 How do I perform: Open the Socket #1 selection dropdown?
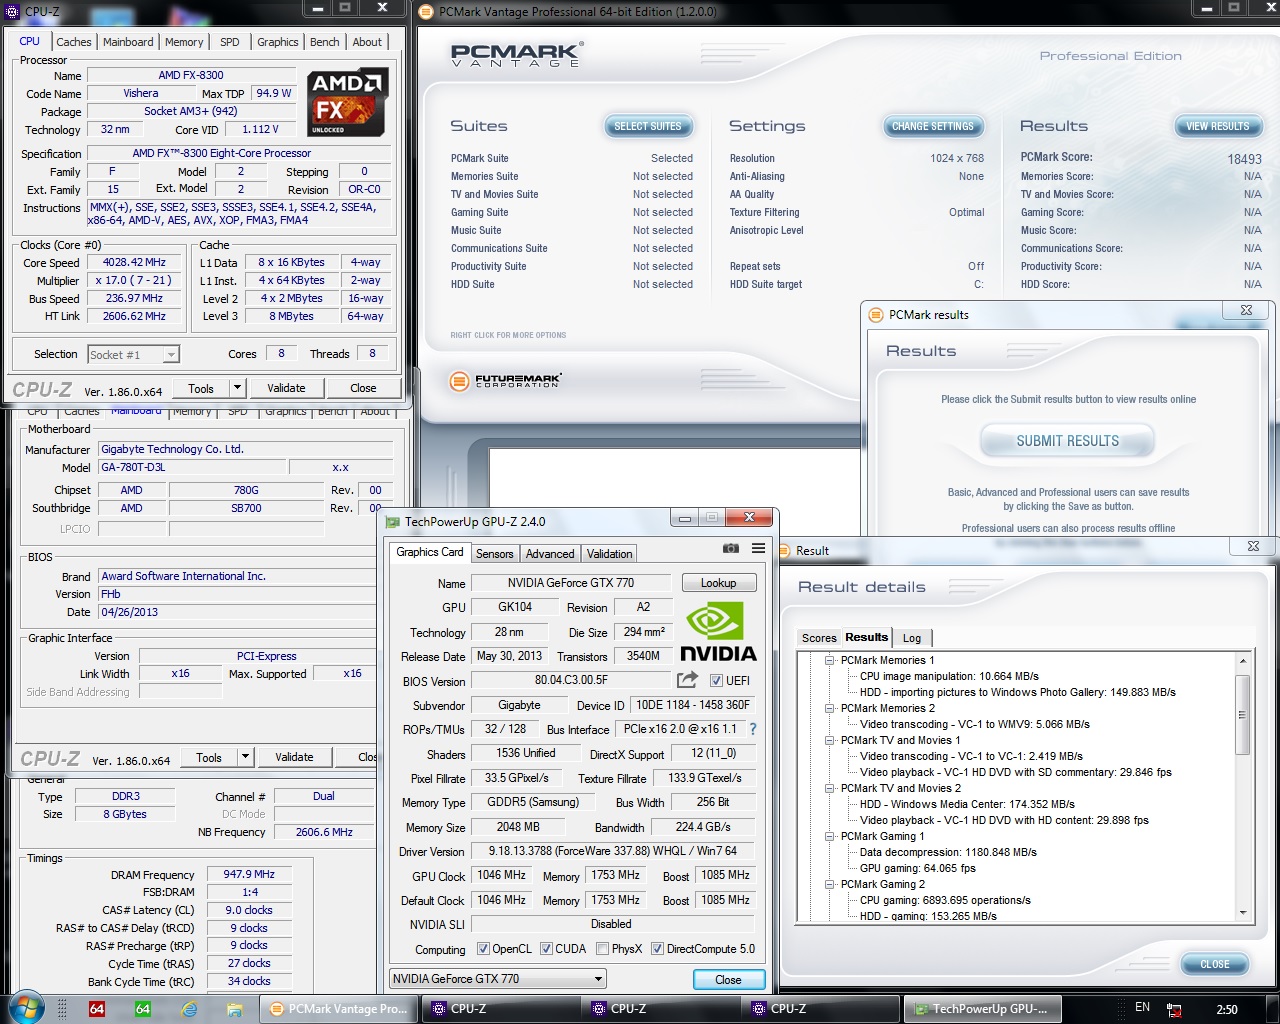pyautogui.click(x=171, y=355)
